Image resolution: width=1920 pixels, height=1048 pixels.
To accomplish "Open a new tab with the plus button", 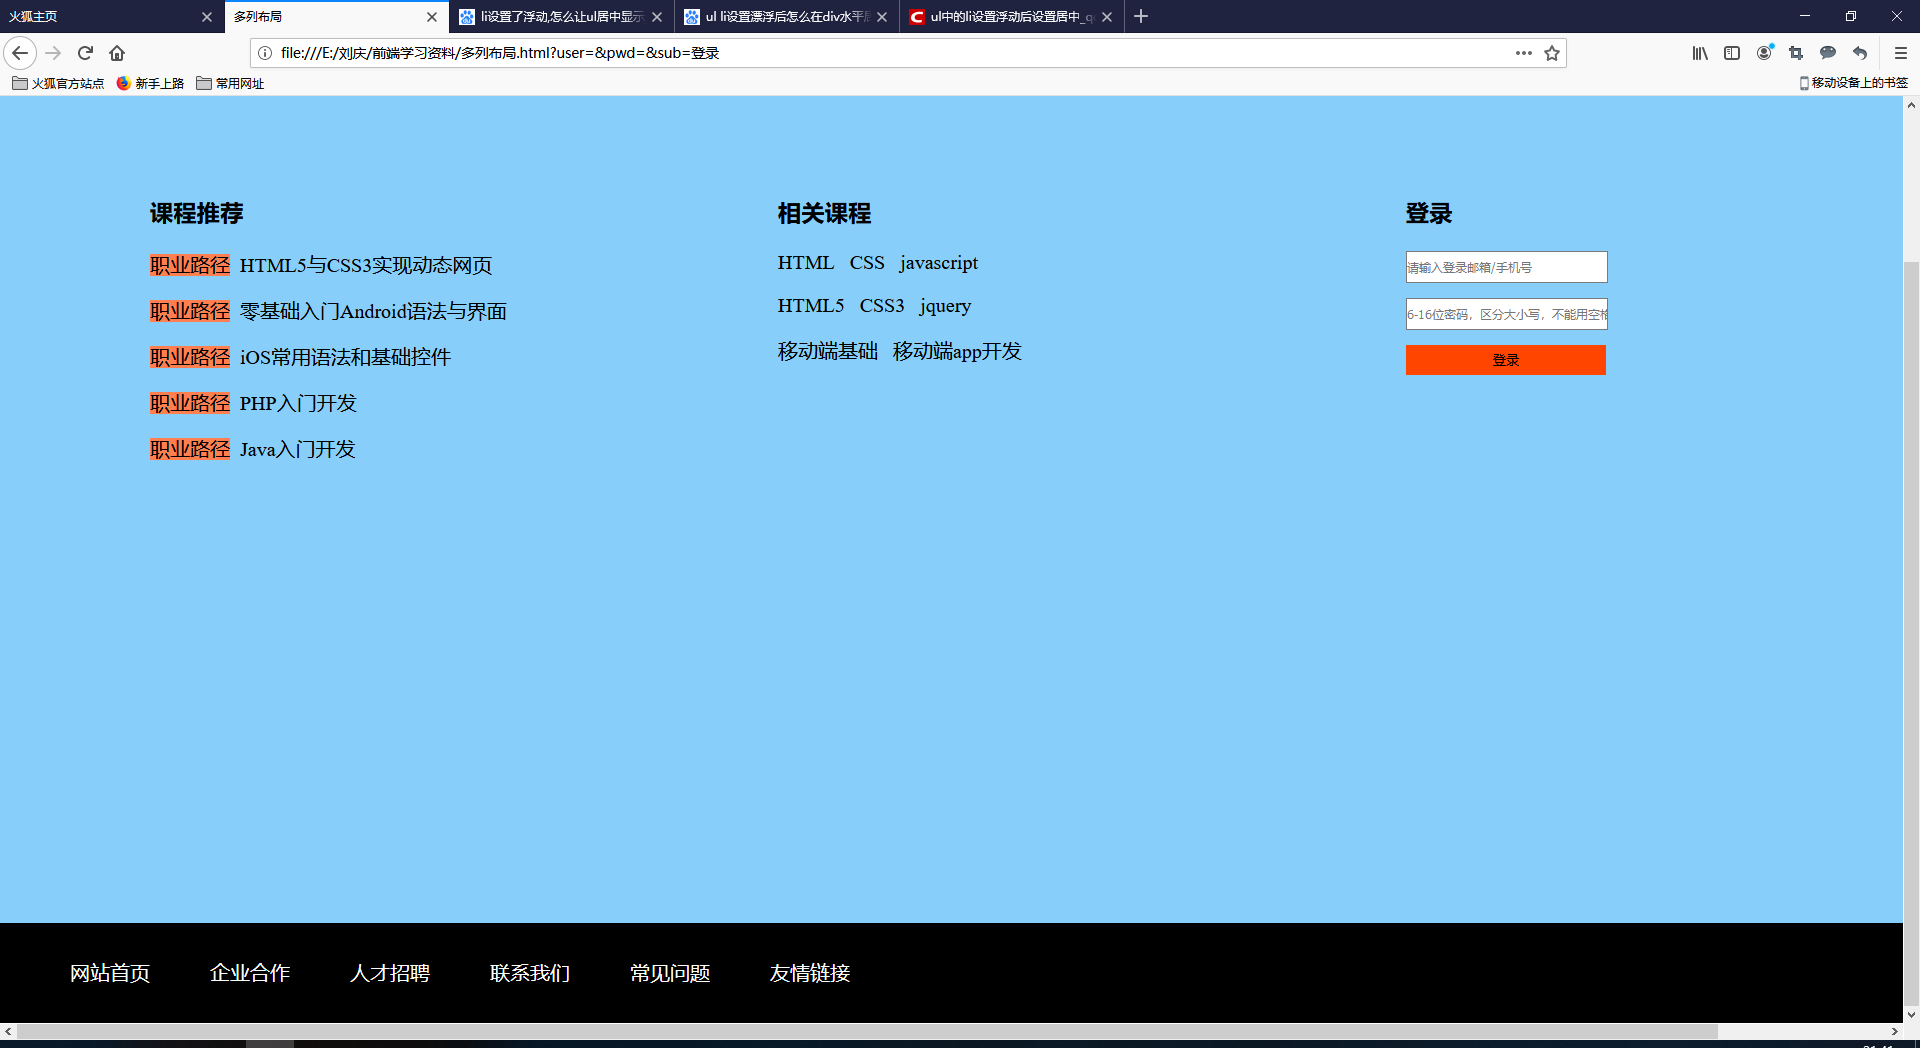I will [1141, 16].
